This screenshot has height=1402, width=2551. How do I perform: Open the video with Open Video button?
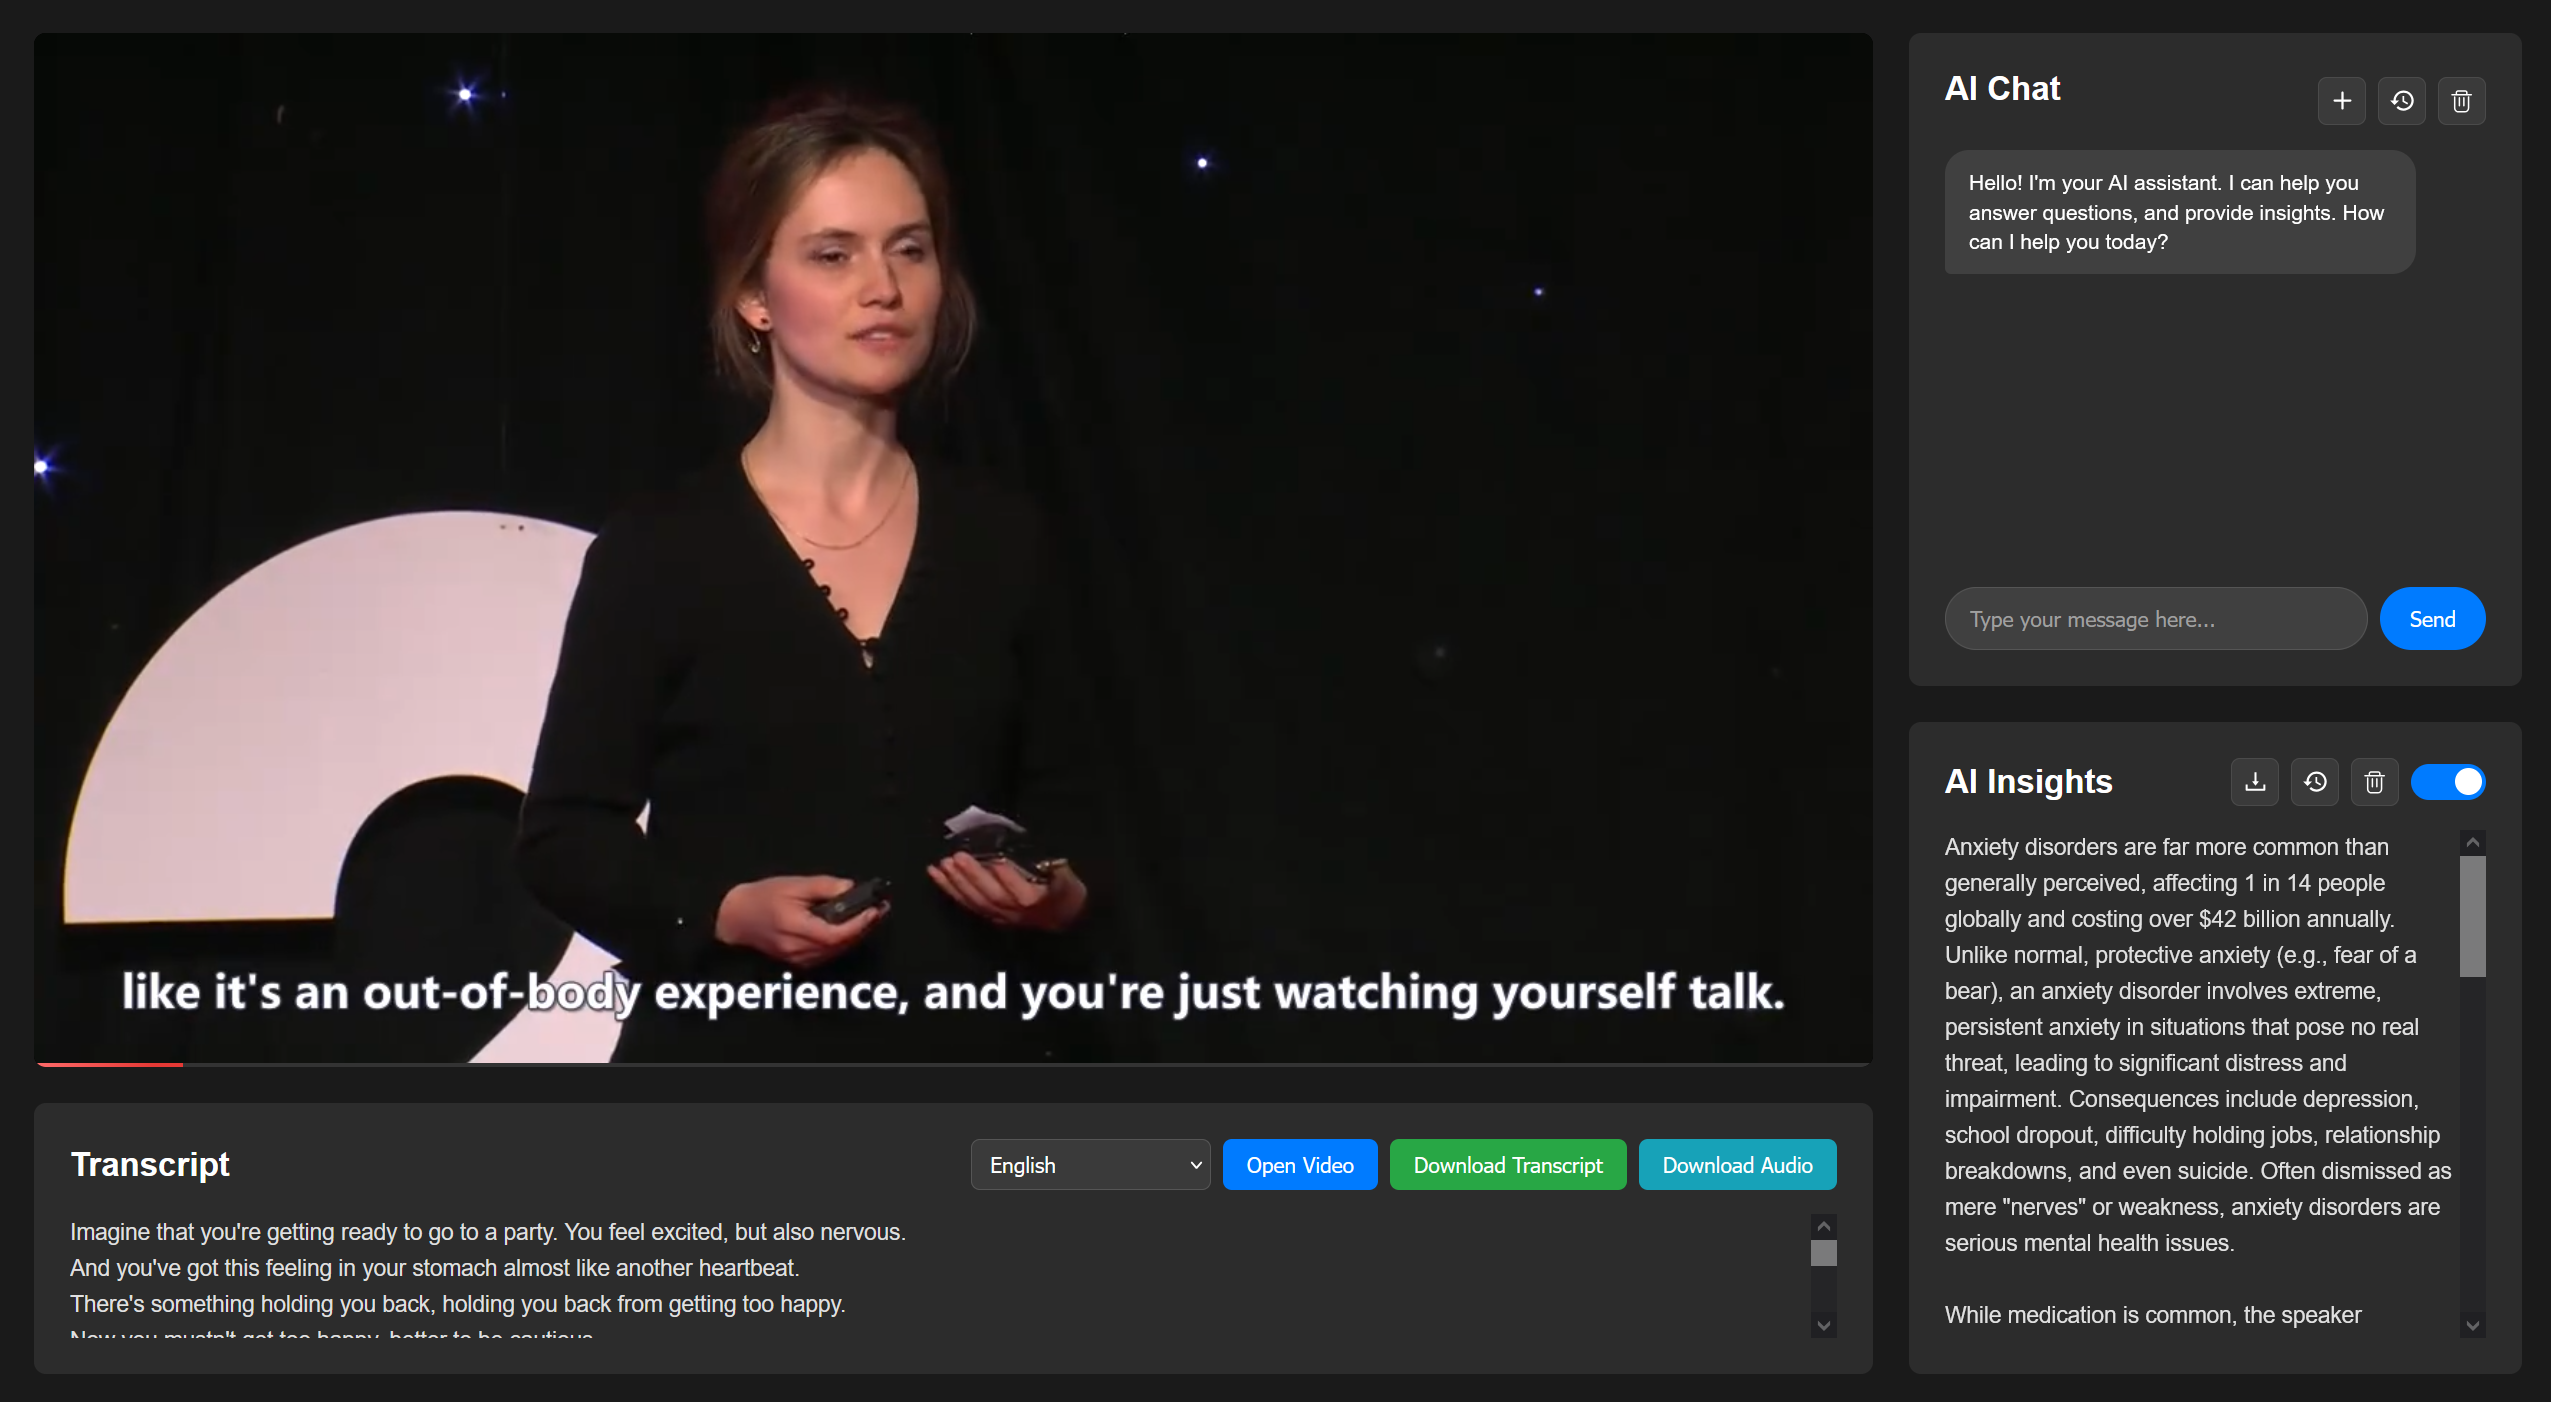[x=1299, y=1164]
